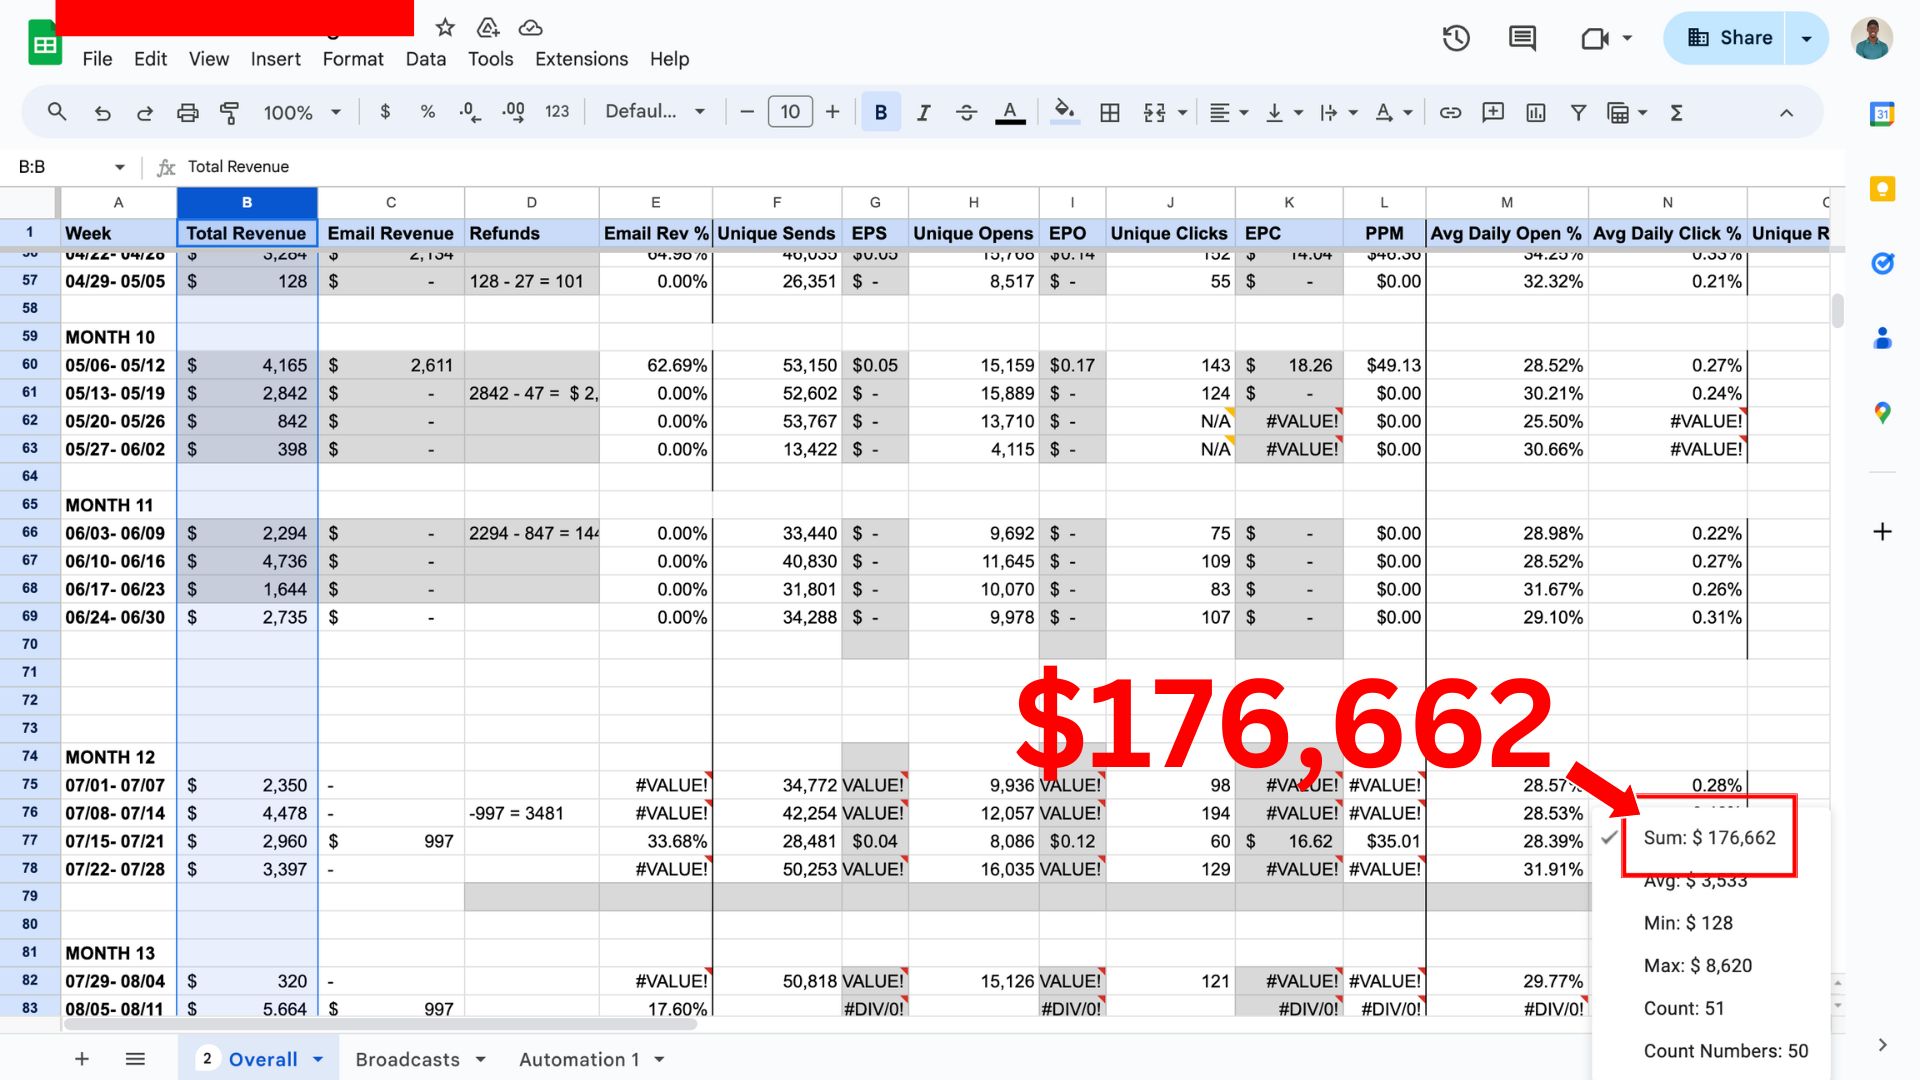Image resolution: width=1920 pixels, height=1080 pixels.
Task: Star this document
Action: tap(445, 27)
